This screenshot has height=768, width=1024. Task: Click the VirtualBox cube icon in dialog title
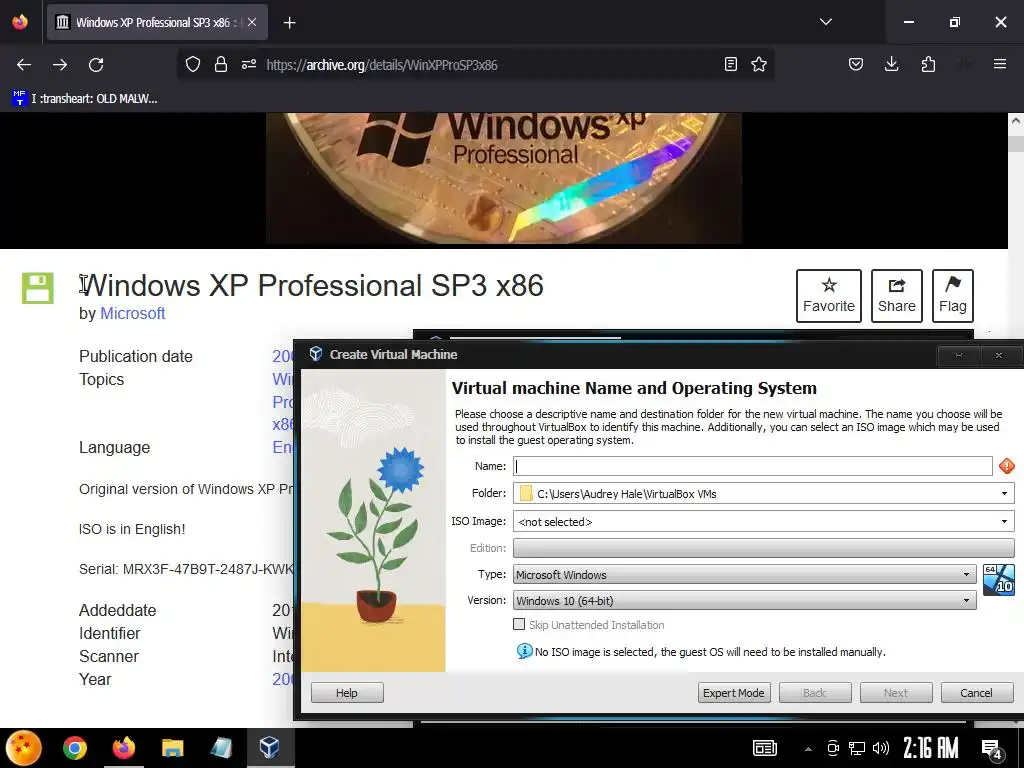(315, 354)
